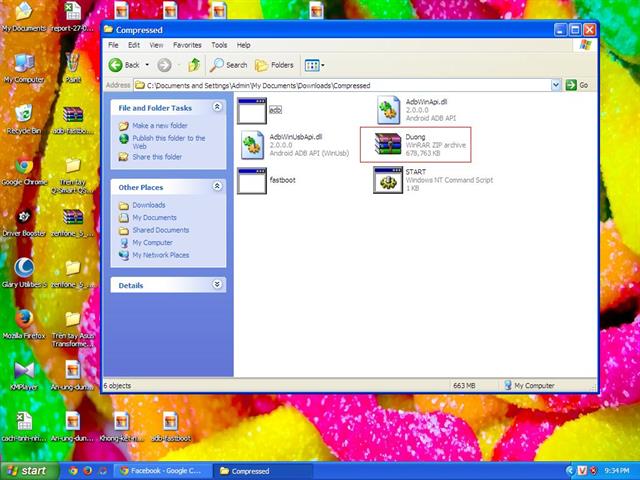Click the red V system tray icon
This screenshot has height=480, width=640.
click(582, 471)
